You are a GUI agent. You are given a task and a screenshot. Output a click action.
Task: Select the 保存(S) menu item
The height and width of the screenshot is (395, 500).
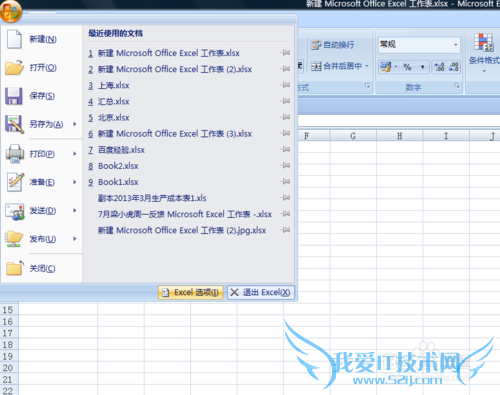coord(42,96)
